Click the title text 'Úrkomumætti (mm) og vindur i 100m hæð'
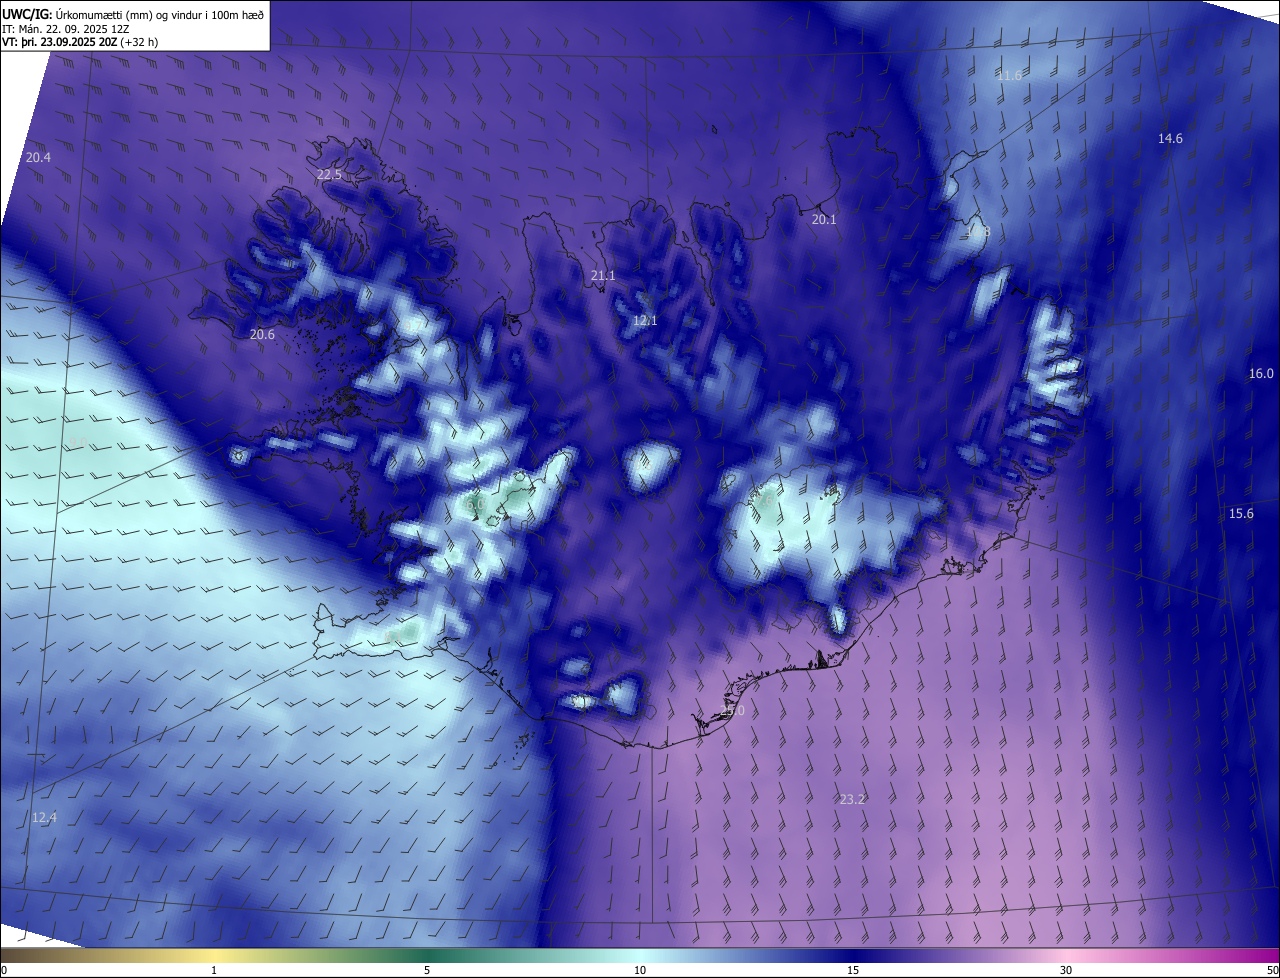 (x=159, y=14)
